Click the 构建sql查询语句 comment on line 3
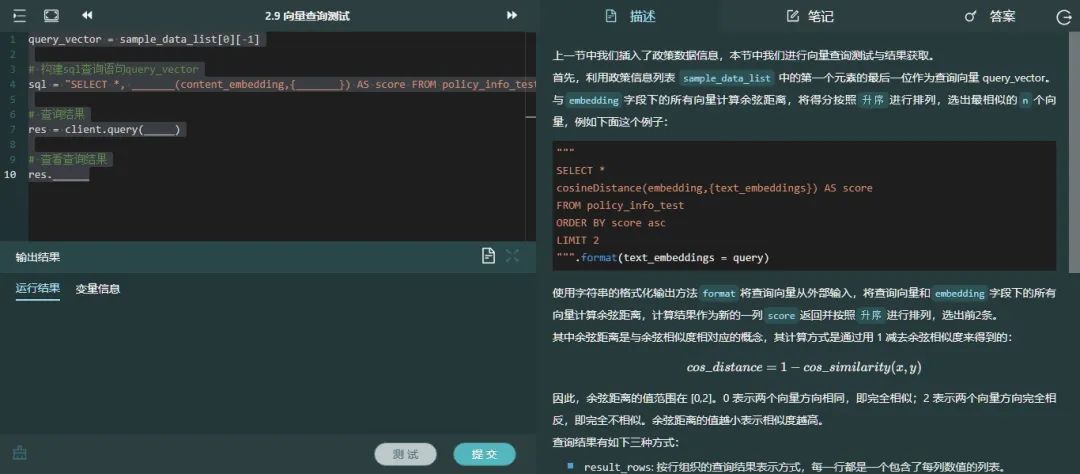The width and height of the screenshot is (1080, 474). [x=114, y=69]
